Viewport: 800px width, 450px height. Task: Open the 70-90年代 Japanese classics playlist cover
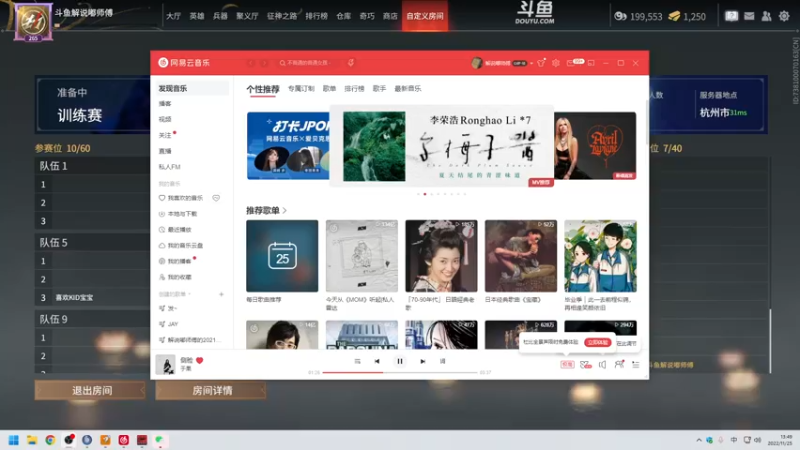point(441,256)
